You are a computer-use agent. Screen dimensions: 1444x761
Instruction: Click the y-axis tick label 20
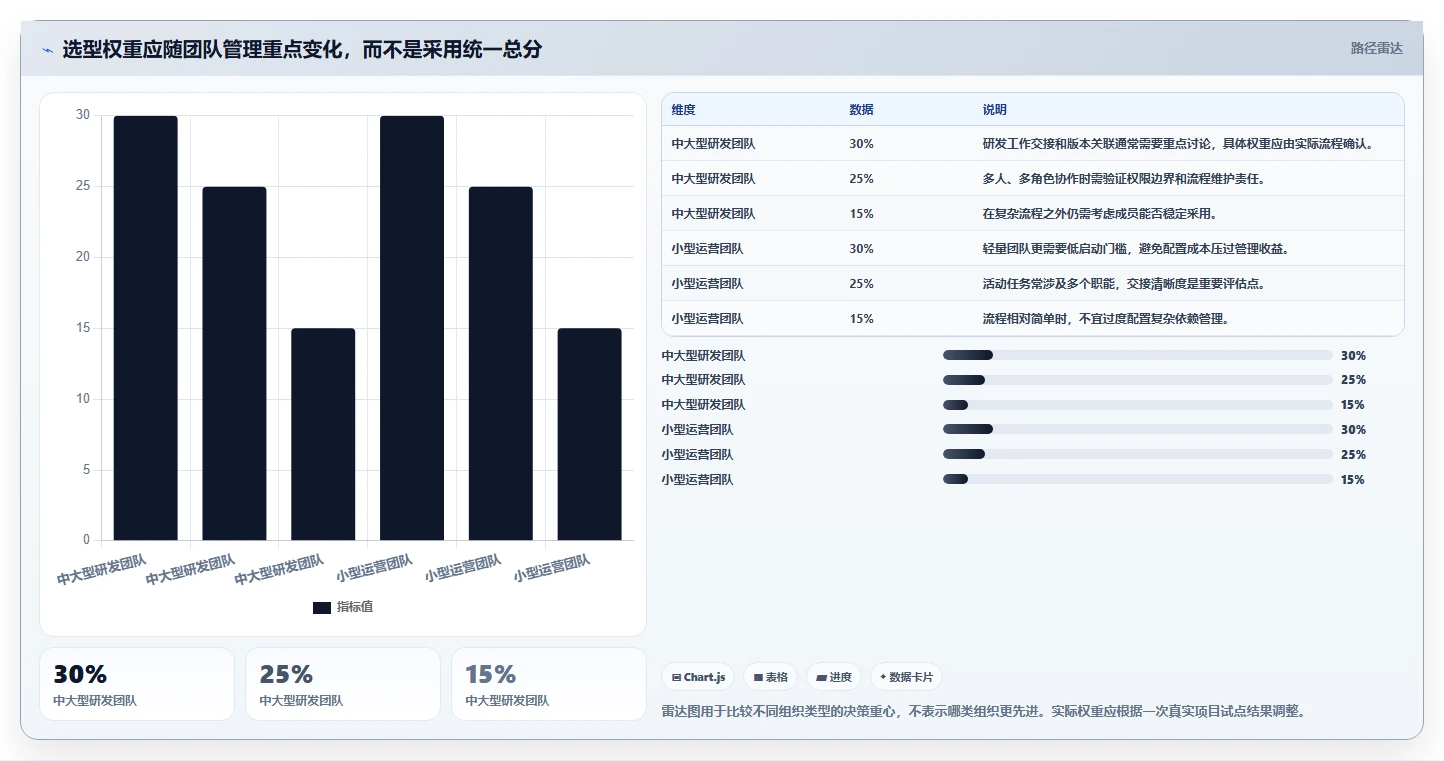[83, 257]
